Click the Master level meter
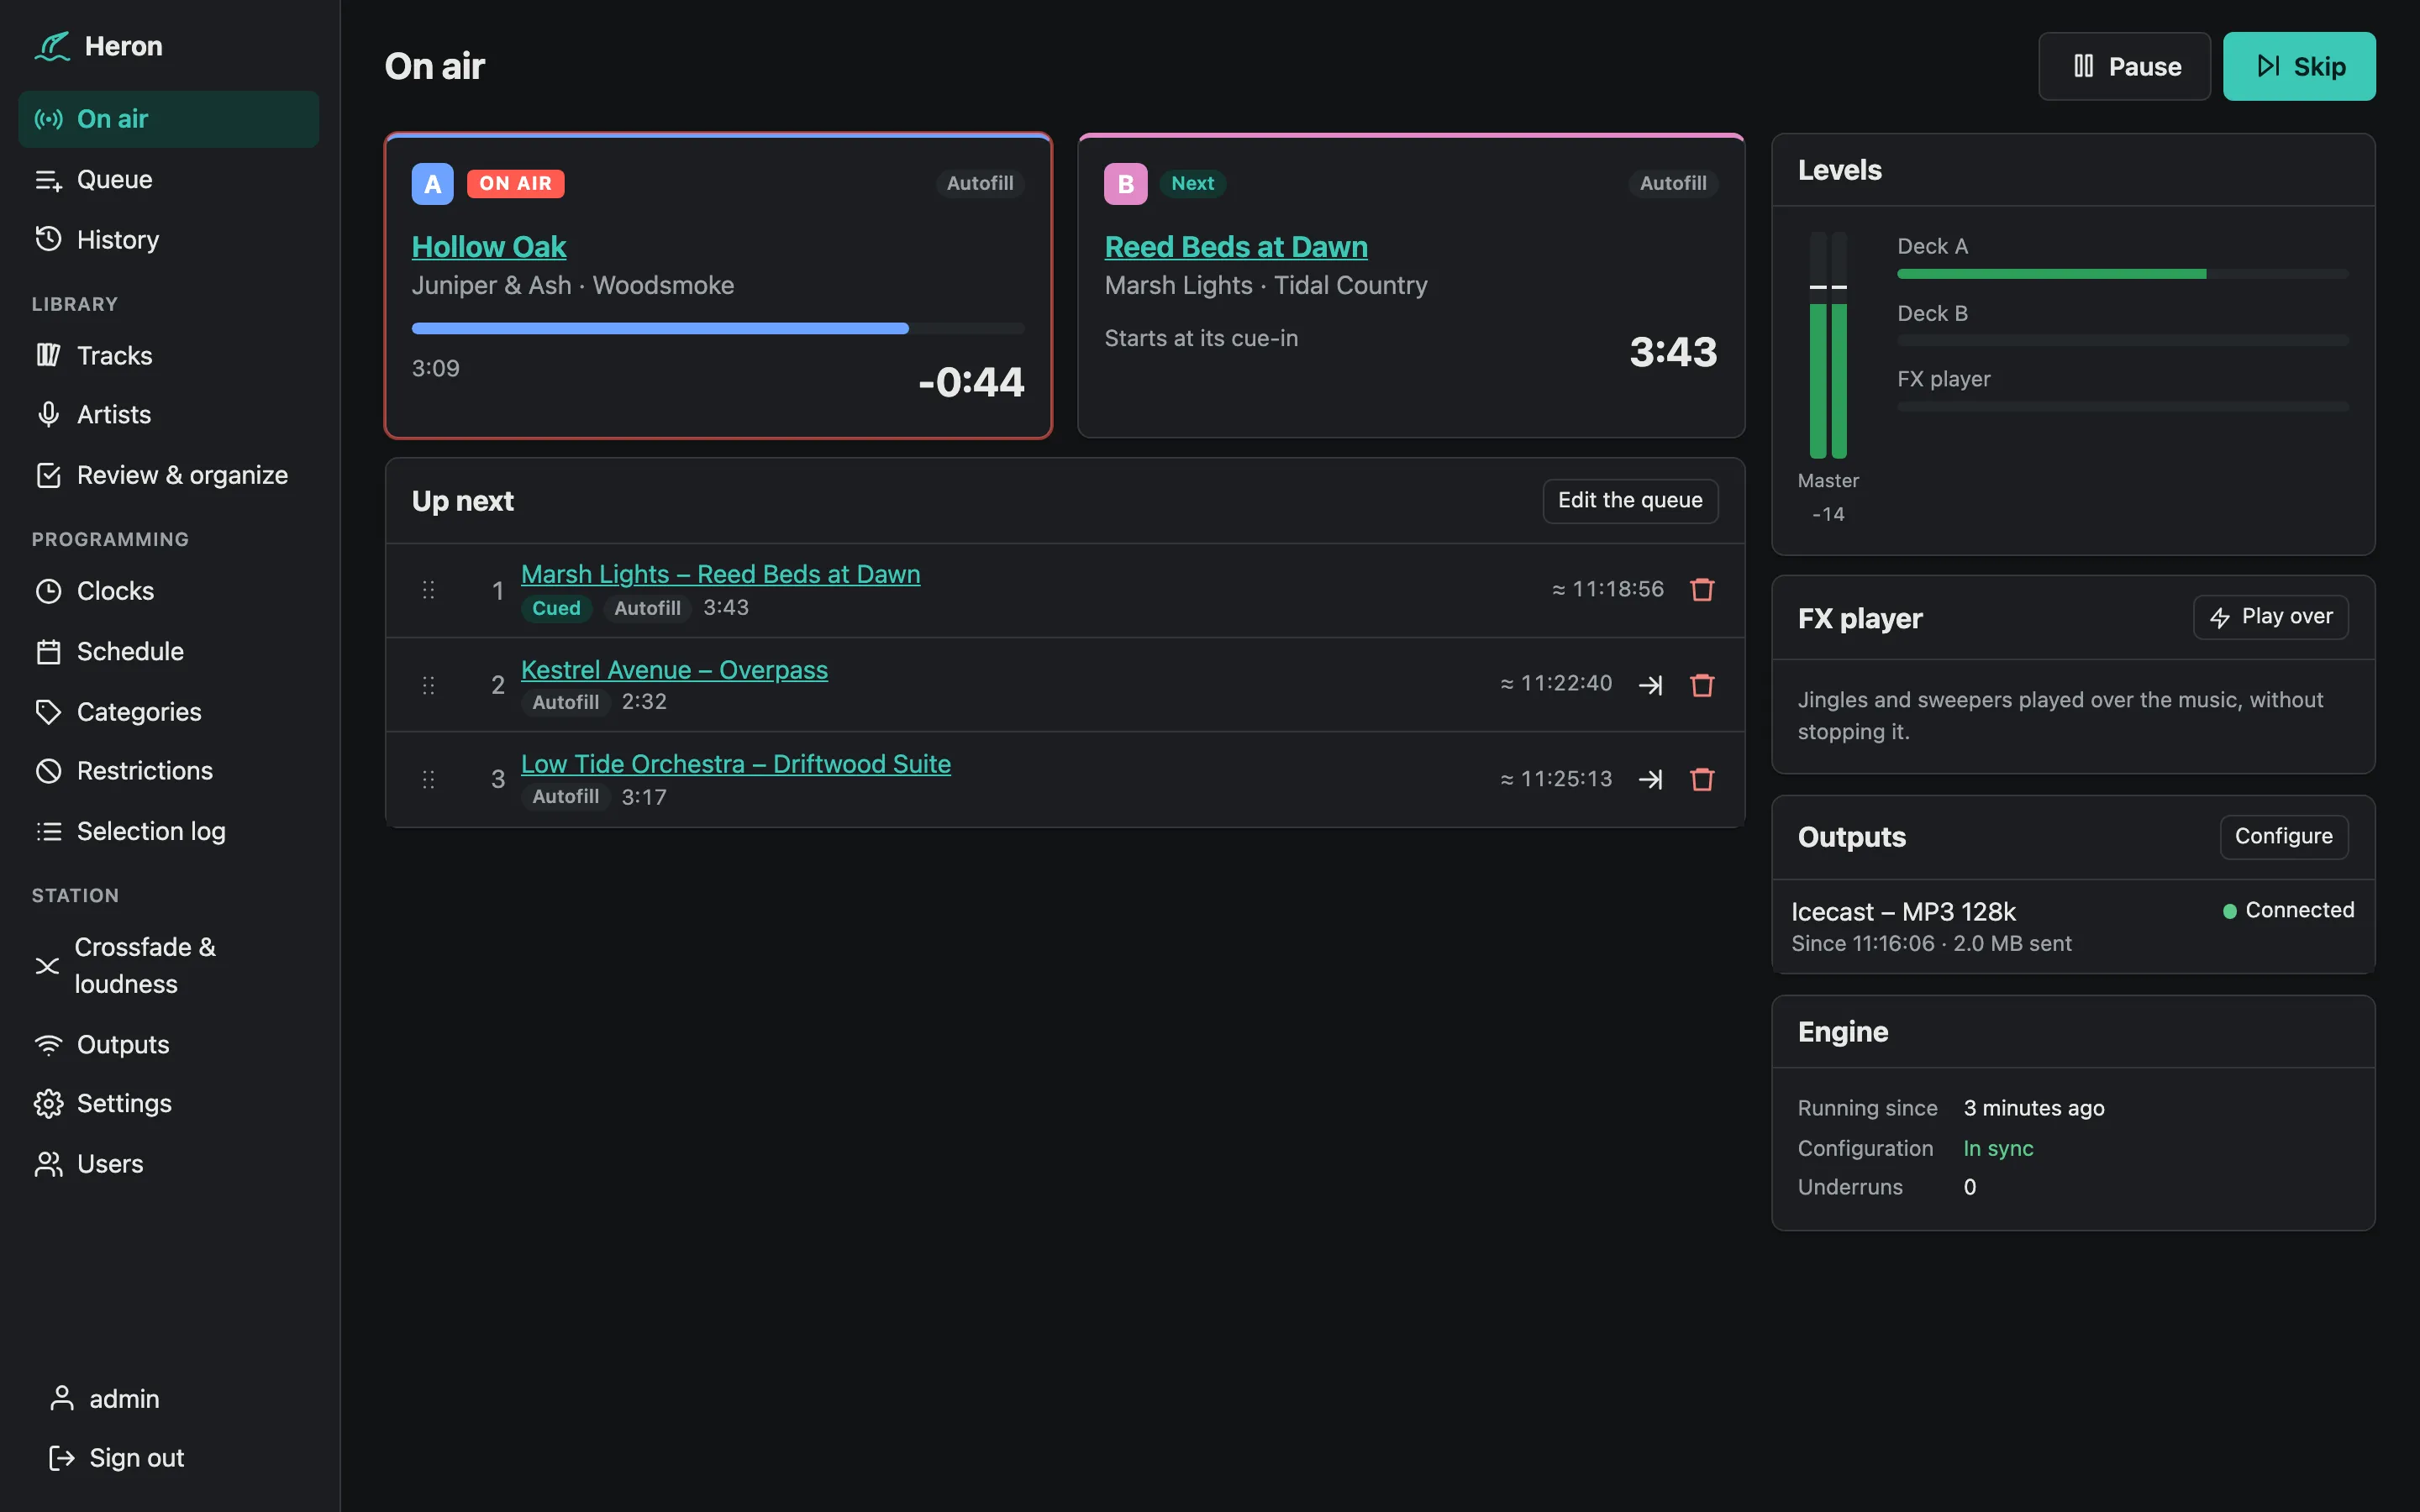The width and height of the screenshot is (2420, 1512). pos(1828,345)
